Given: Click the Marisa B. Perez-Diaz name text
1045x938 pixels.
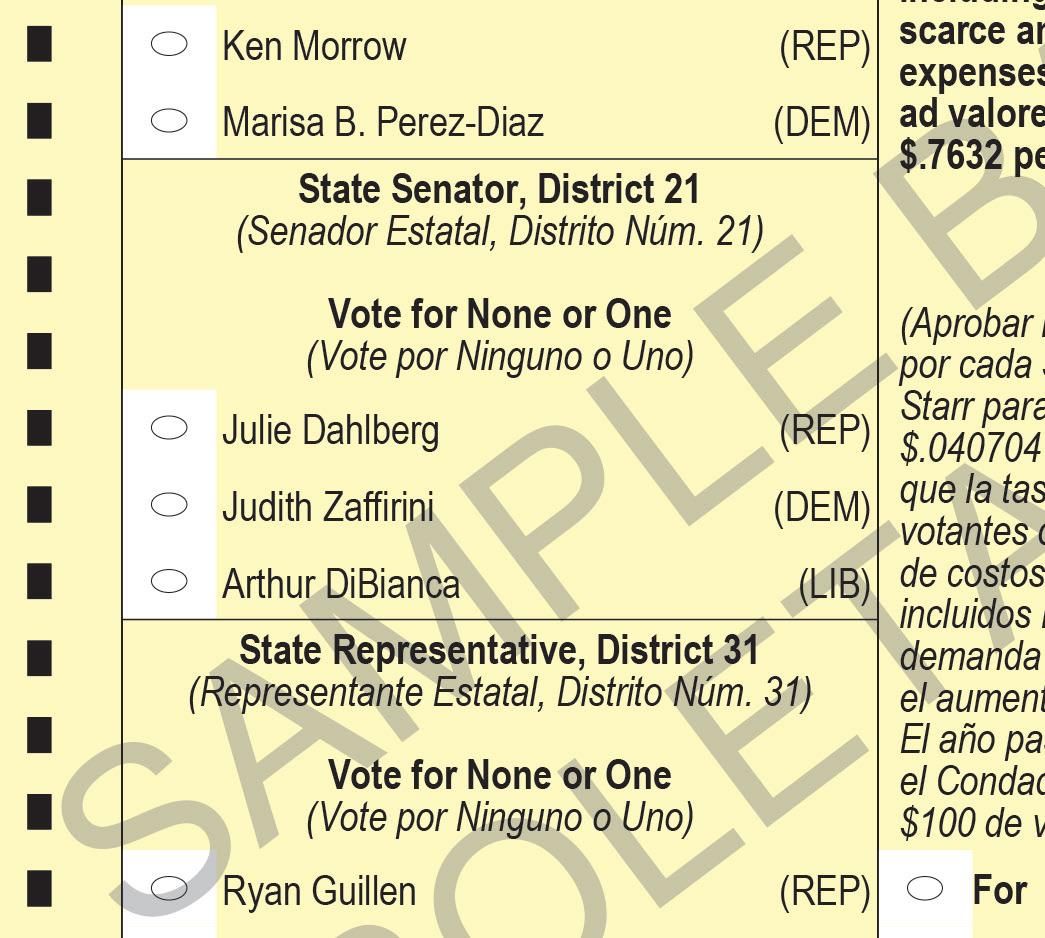Looking at the screenshot, I should 383,123.
